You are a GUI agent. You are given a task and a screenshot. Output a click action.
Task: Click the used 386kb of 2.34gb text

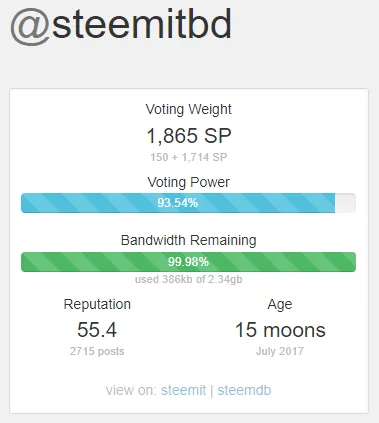pyautogui.click(x=189, y=279)
